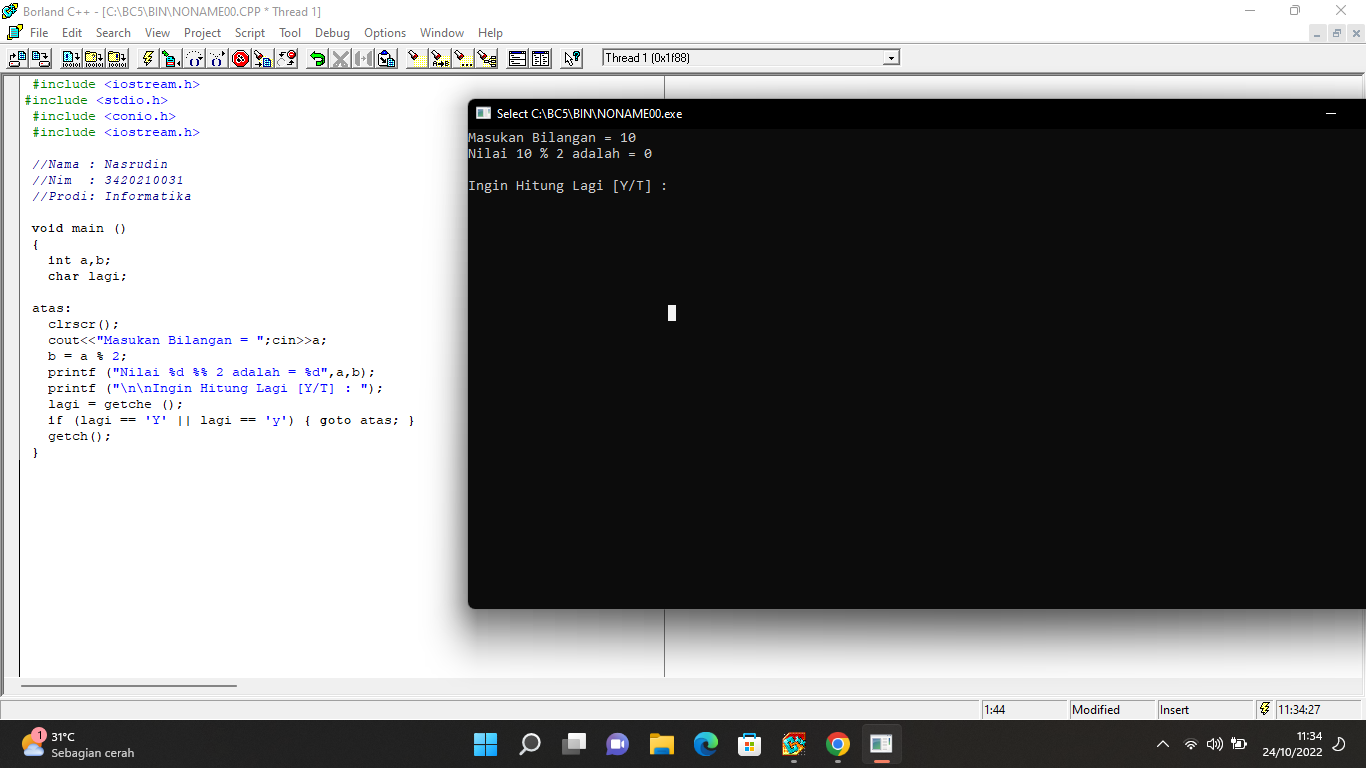Click the Make project folder icon
1366x768 pixels.
click(x=95, y=58)
